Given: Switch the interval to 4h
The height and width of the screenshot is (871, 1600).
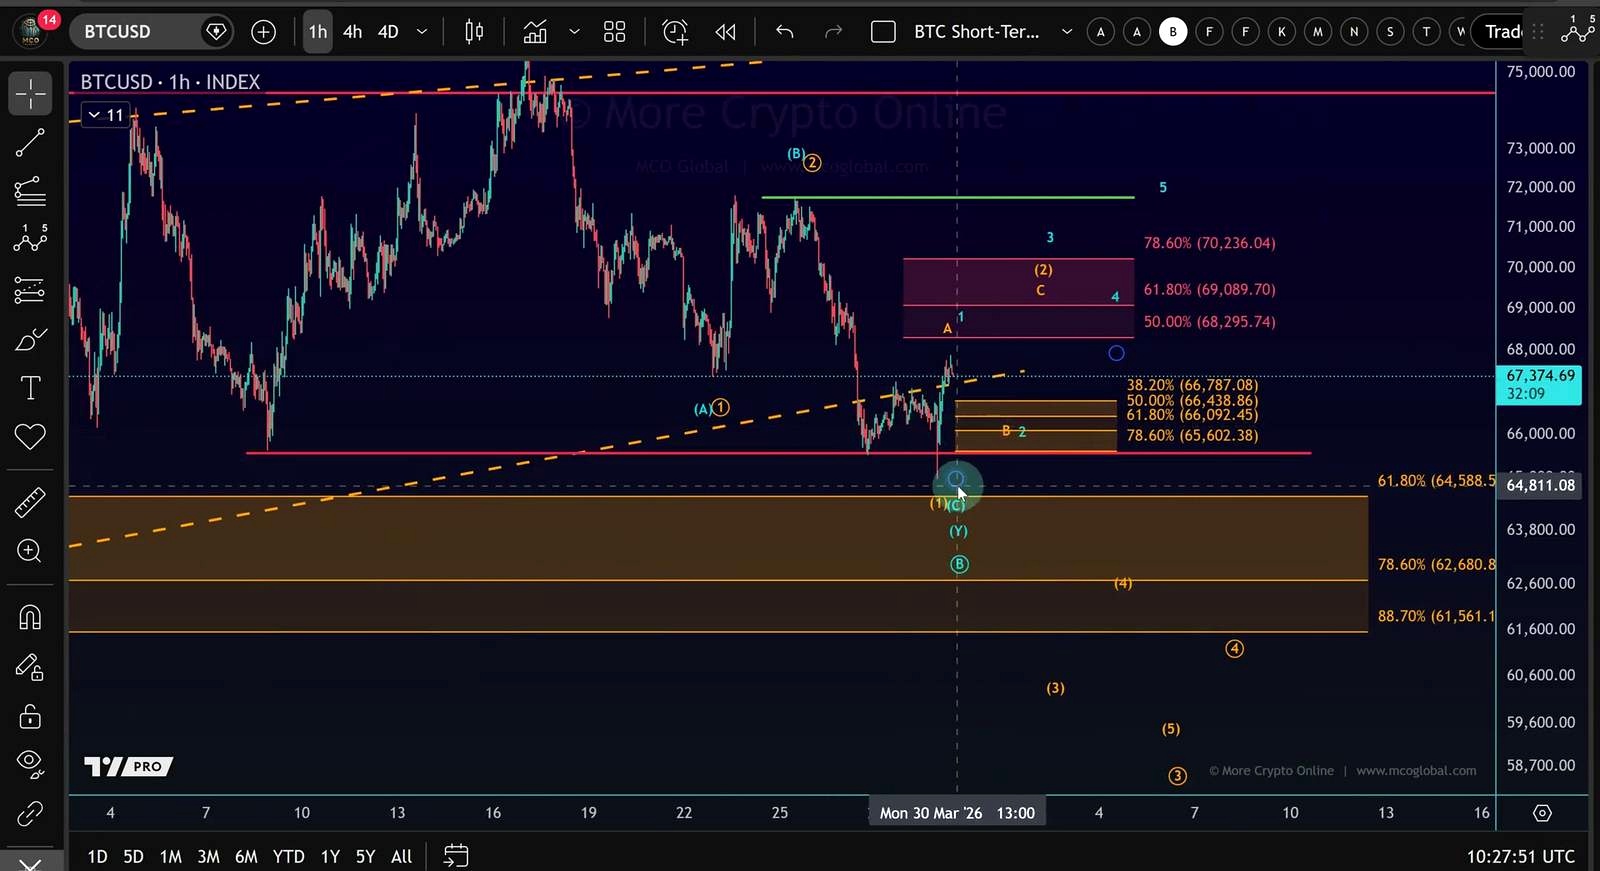Looking at the screenshot, I should pos(353,32).
